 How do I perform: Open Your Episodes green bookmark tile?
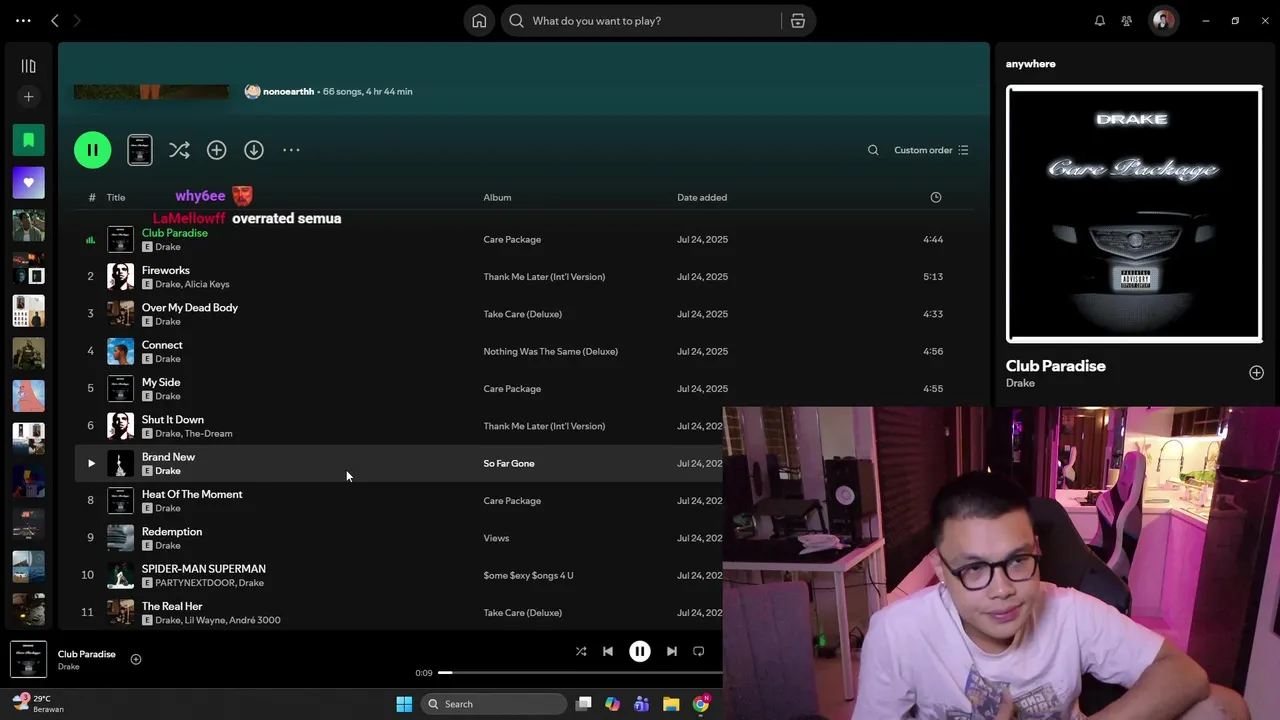28,140
